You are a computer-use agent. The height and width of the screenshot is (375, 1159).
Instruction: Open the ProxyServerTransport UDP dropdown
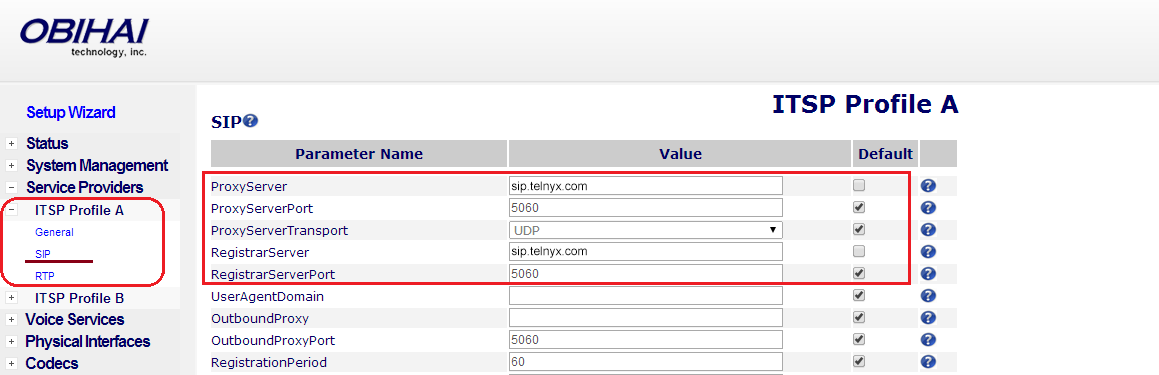point(645,230)
